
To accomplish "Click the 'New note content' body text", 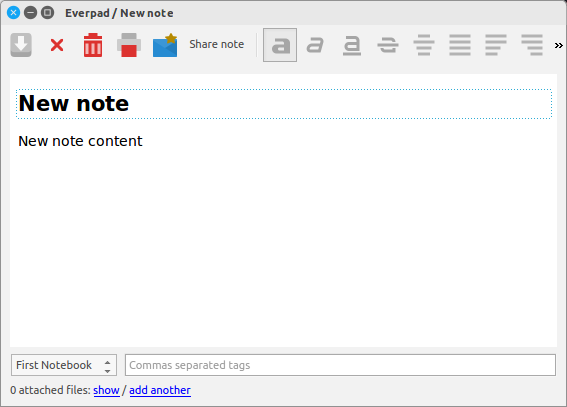I will click(80, 141).
